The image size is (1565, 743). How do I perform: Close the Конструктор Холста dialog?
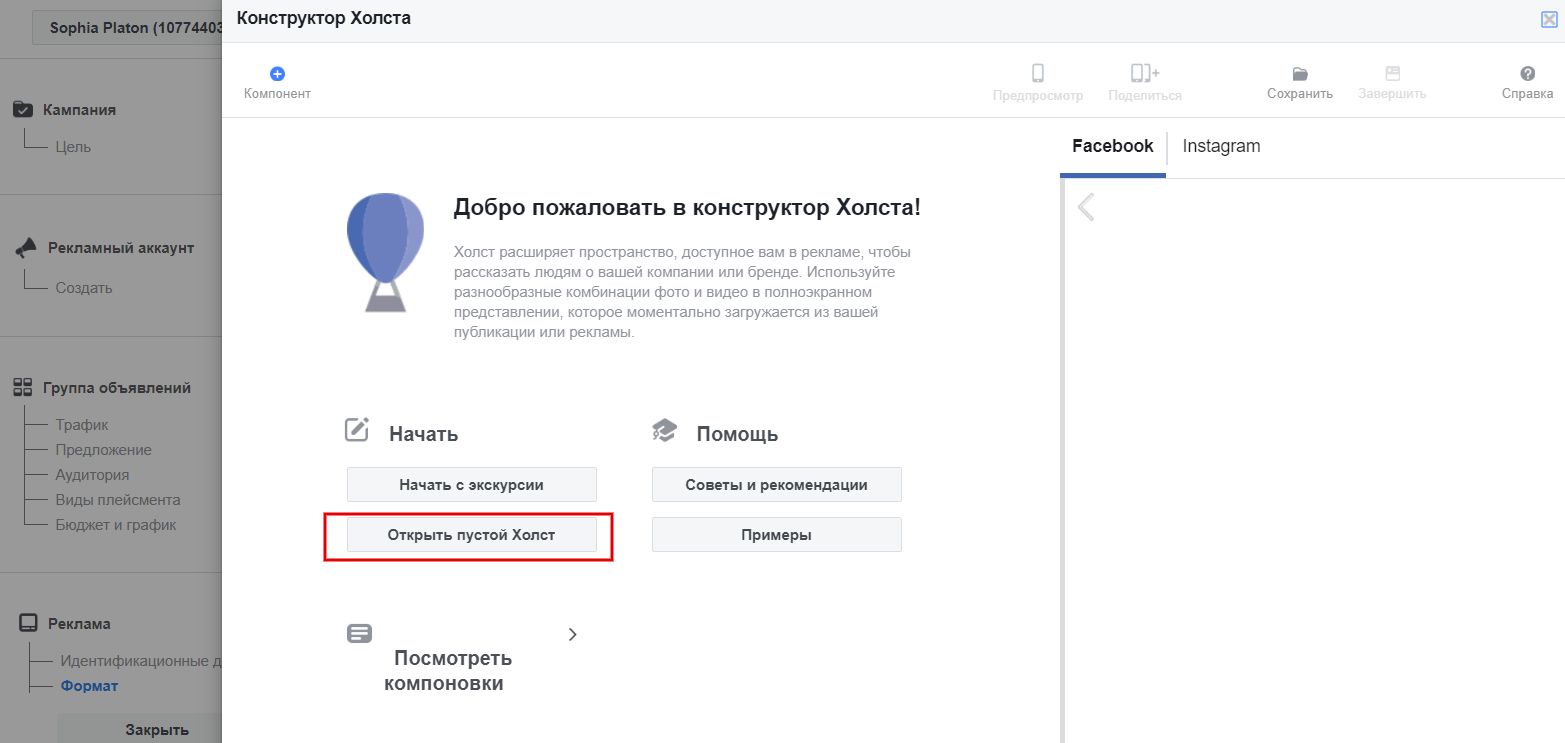(1549, 19)
